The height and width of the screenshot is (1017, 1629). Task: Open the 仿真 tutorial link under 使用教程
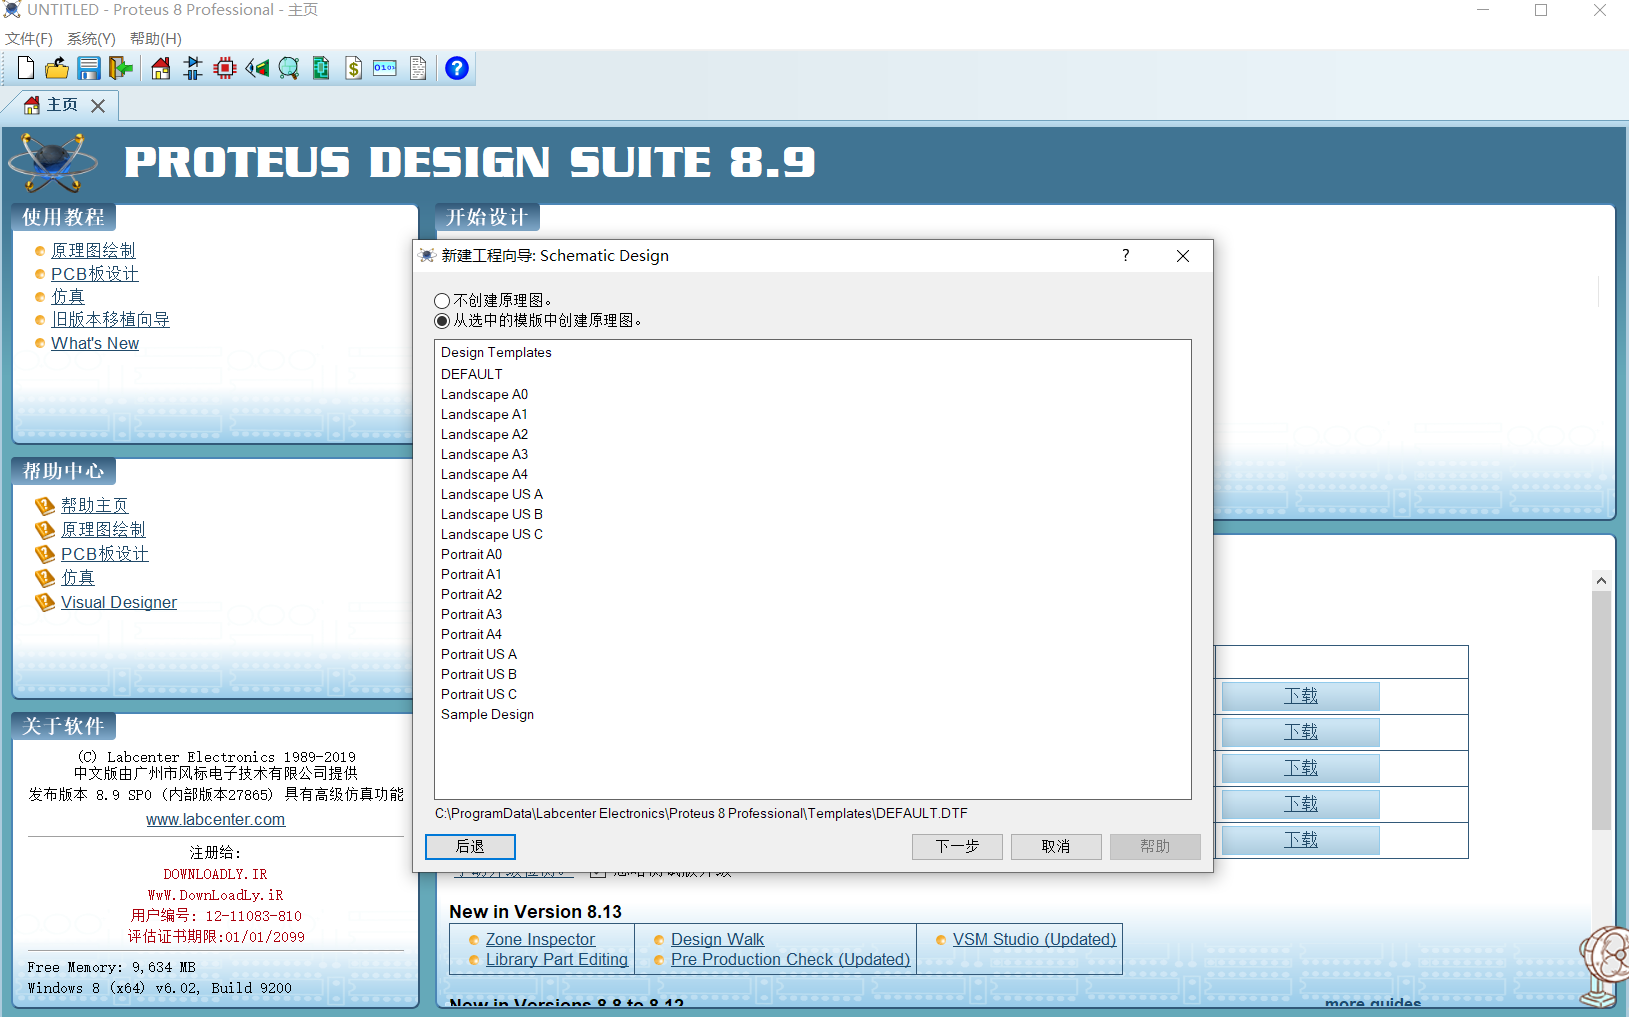(x=68, y=296)
